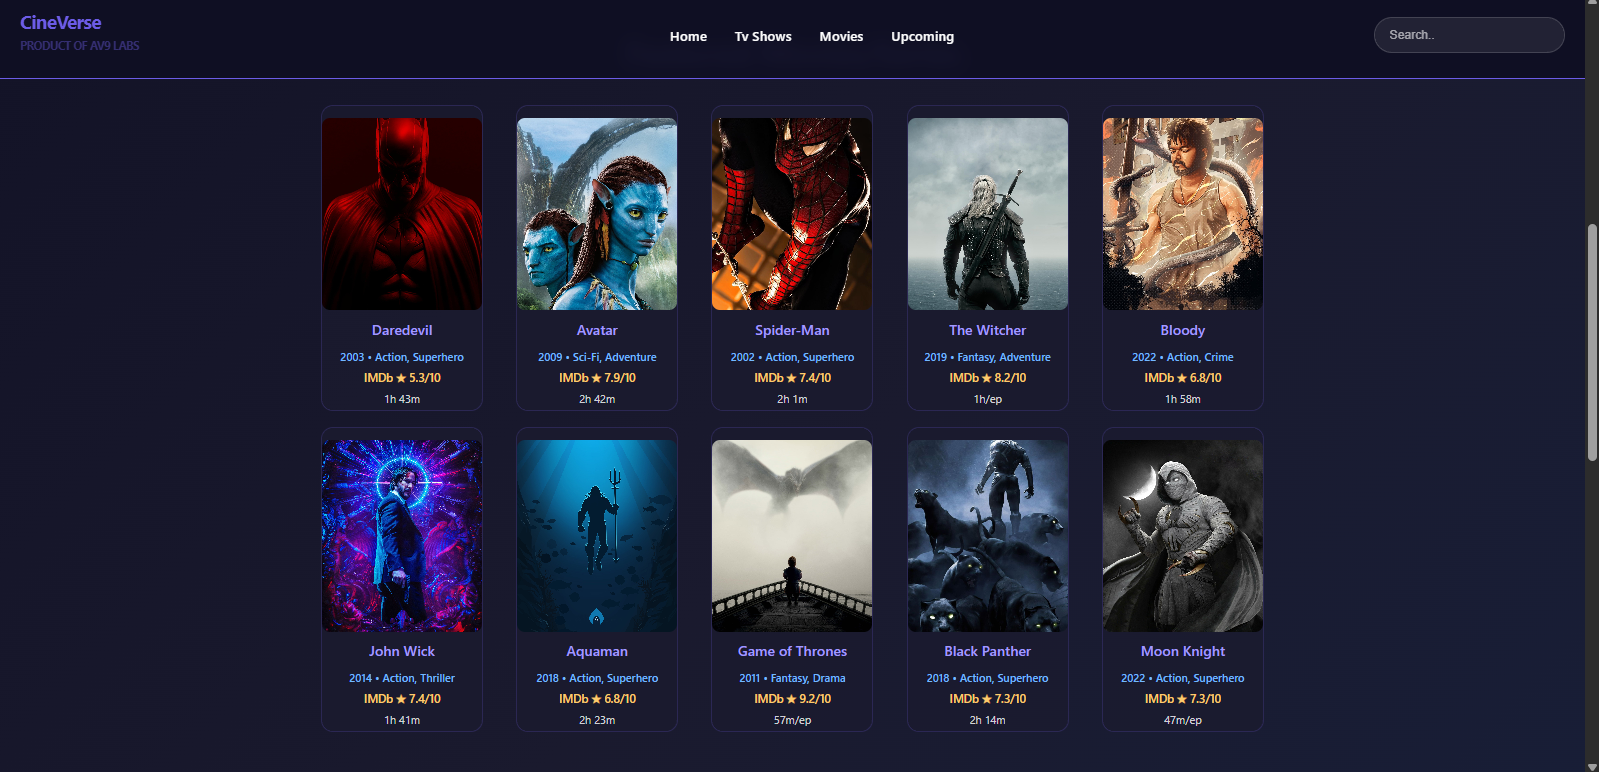Viewport: 1599px width, 772px height.
Task: Click 'PRODUCT OF AV9 LABS' tagline
Action: click(80, 46)
